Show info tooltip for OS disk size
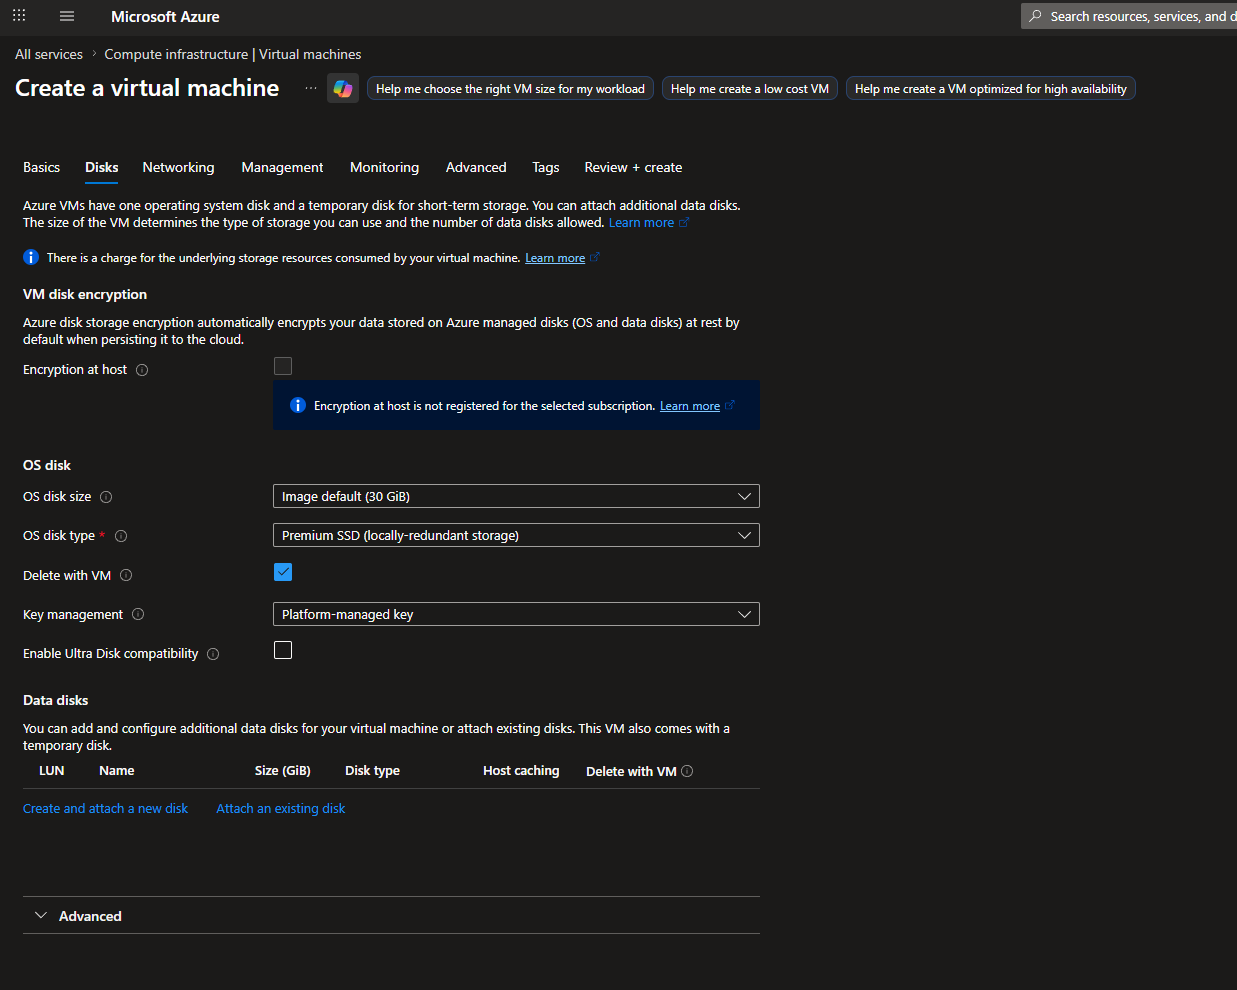Viewport: 1237px width, 990px height. point(106,497)
